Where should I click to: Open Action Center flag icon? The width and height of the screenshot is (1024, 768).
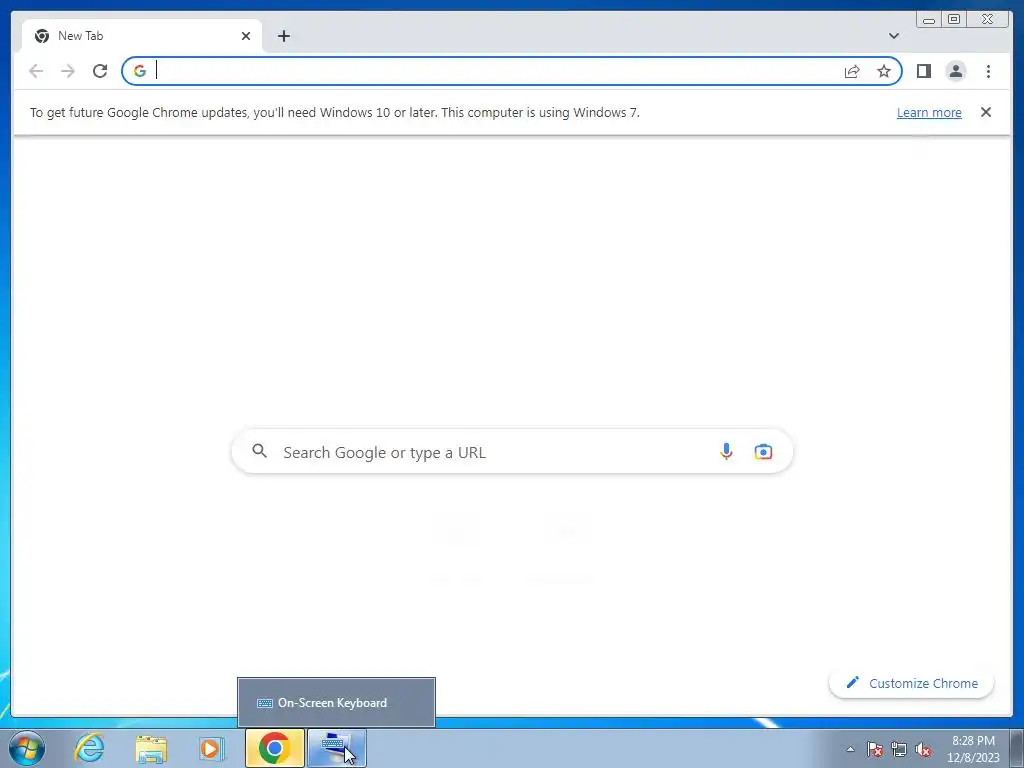click(875, 749)
